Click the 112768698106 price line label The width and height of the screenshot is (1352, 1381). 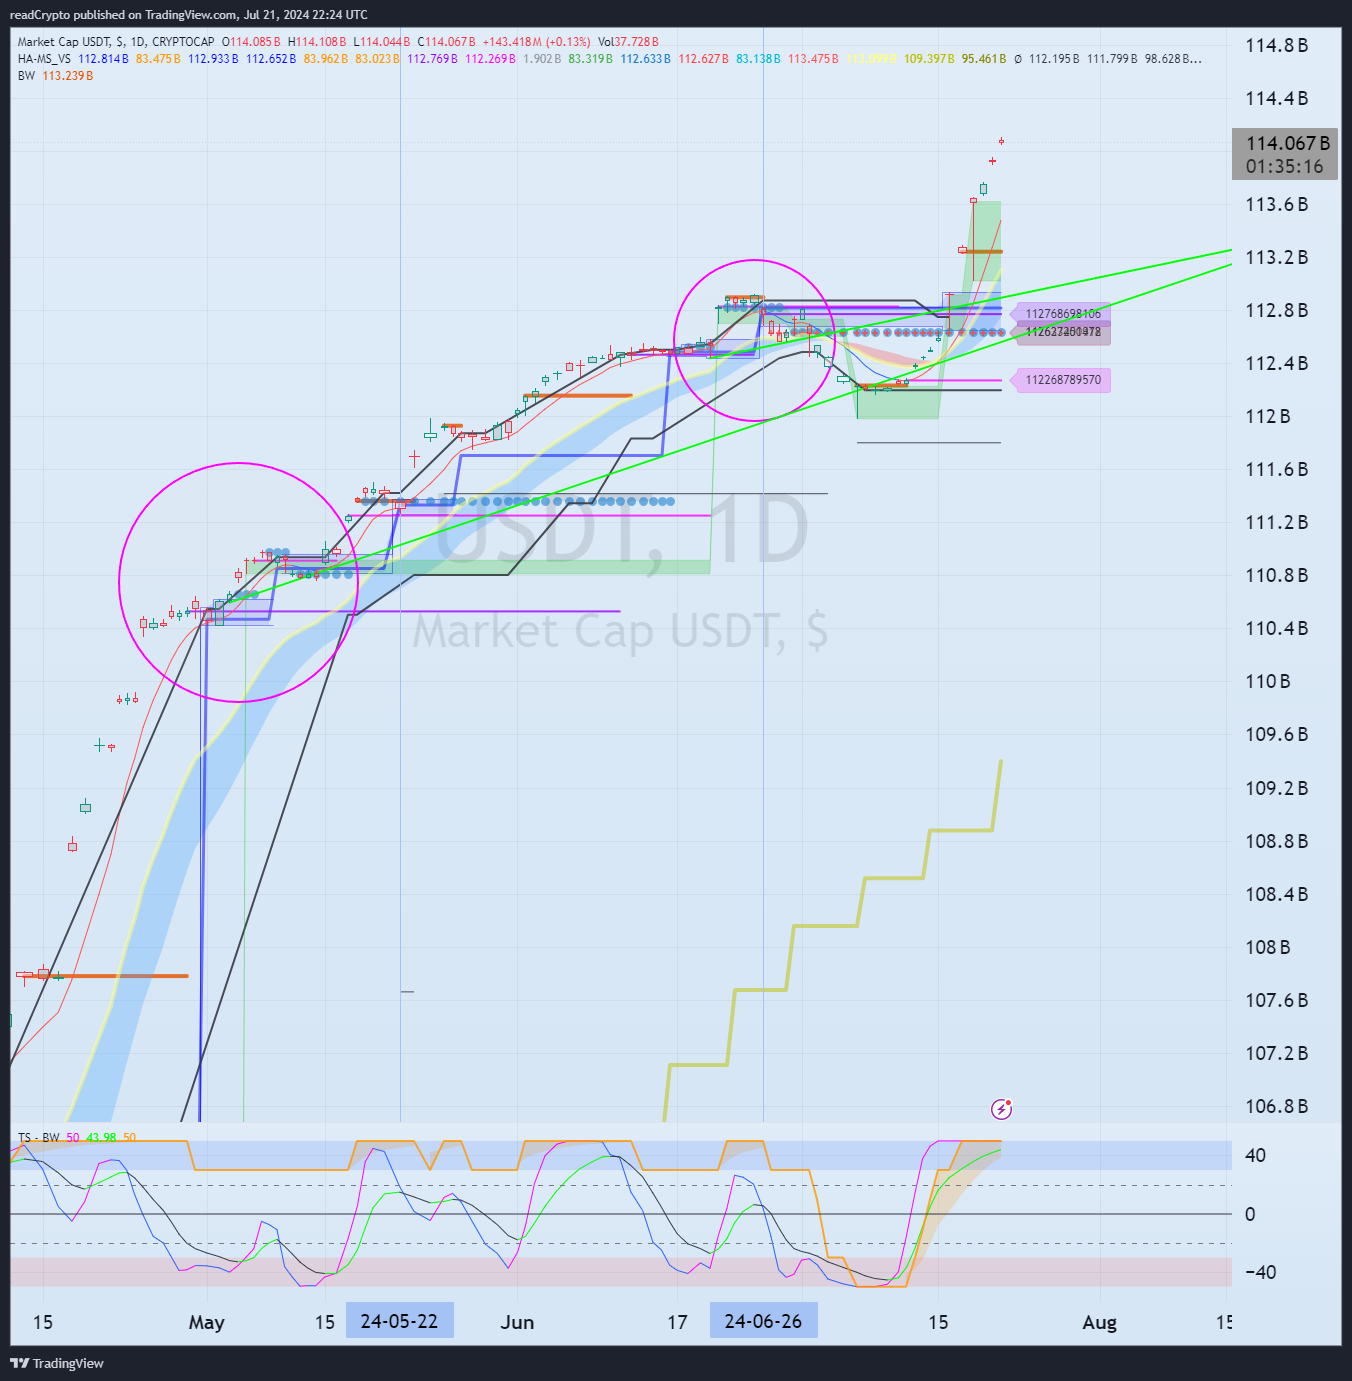1063,314
